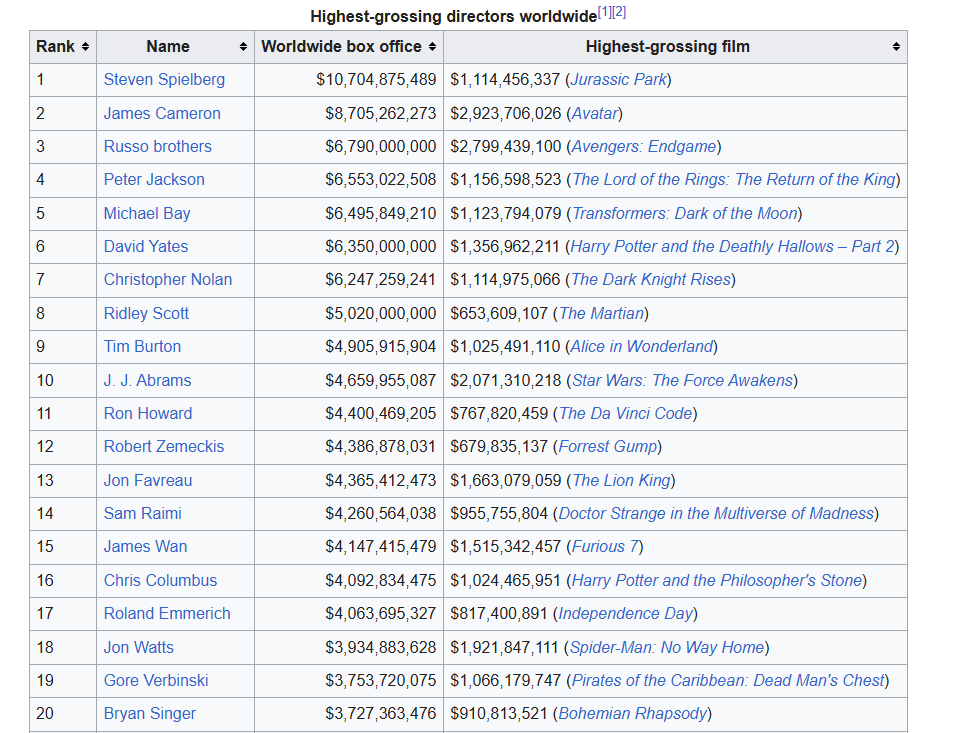This screenshot has height=733, width=960.
Task: Select film gross $653,609,107
Action: coord(499,314)
